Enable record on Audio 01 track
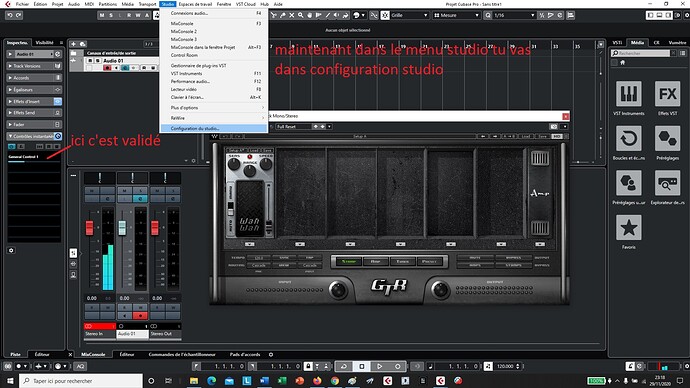Image resolution: width=690 pixels, height=388 pixels. pyautogui.click(x=107, y=68)
